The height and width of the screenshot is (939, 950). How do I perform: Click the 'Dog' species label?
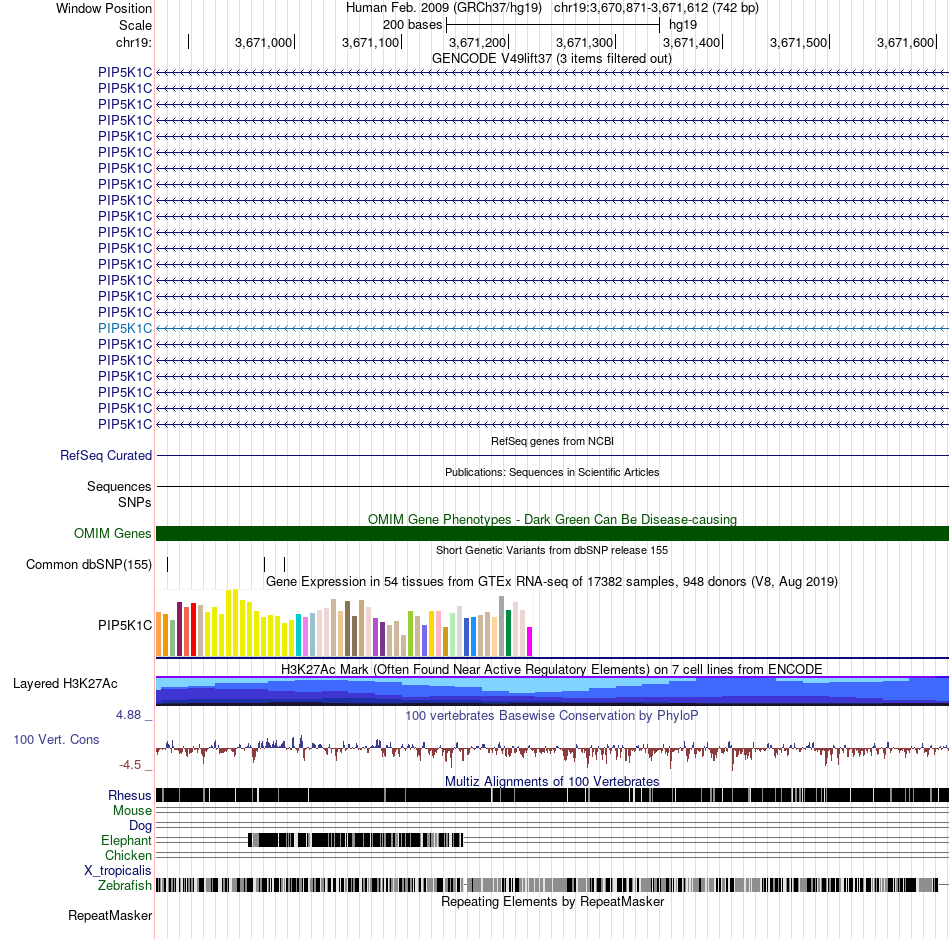coord(141,826)
